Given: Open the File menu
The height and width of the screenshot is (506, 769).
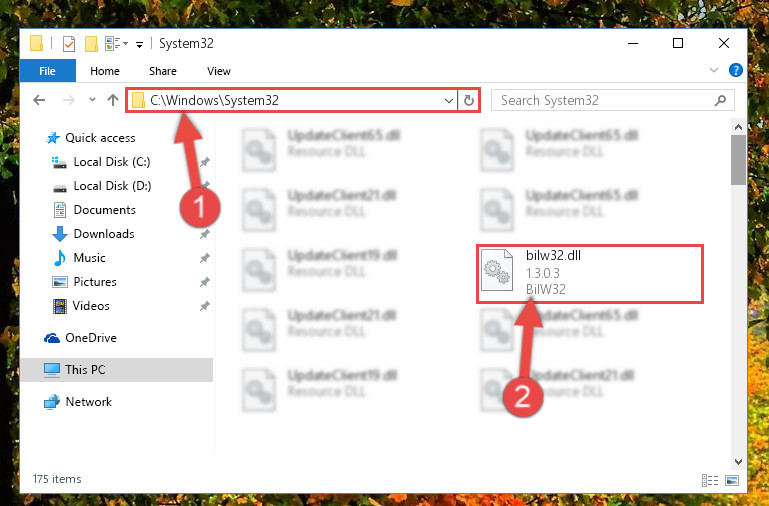Looking at the screenshot, I should point(48,71).
